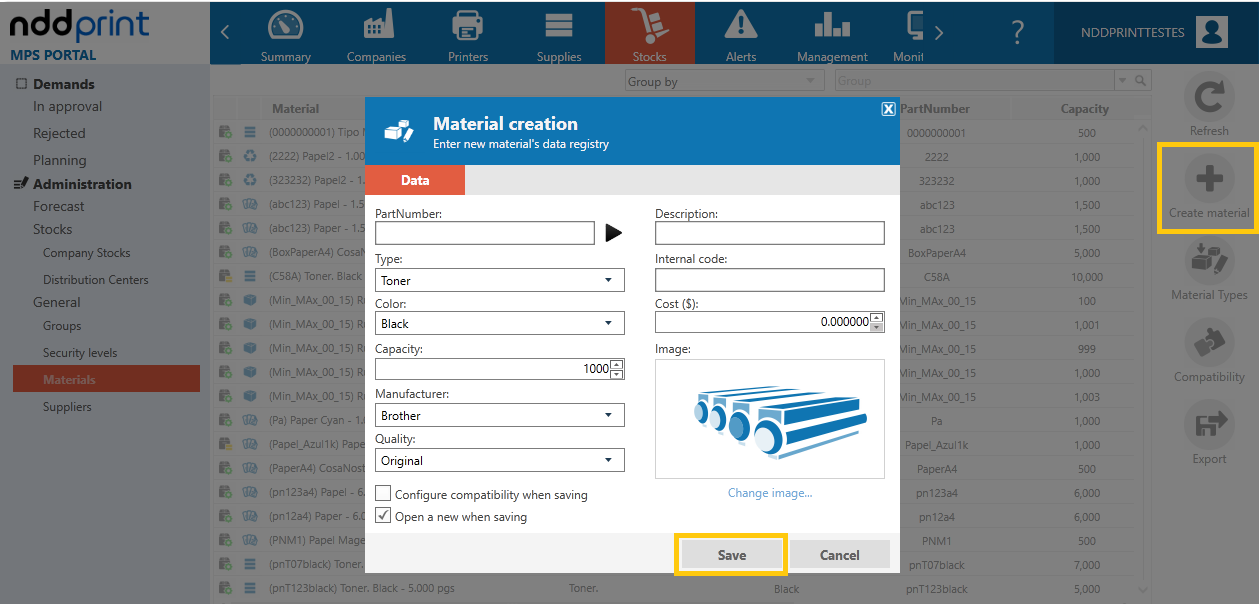Click the Description input field
The width and height of the screenshot is (1259, 604).
click(770, 233)
